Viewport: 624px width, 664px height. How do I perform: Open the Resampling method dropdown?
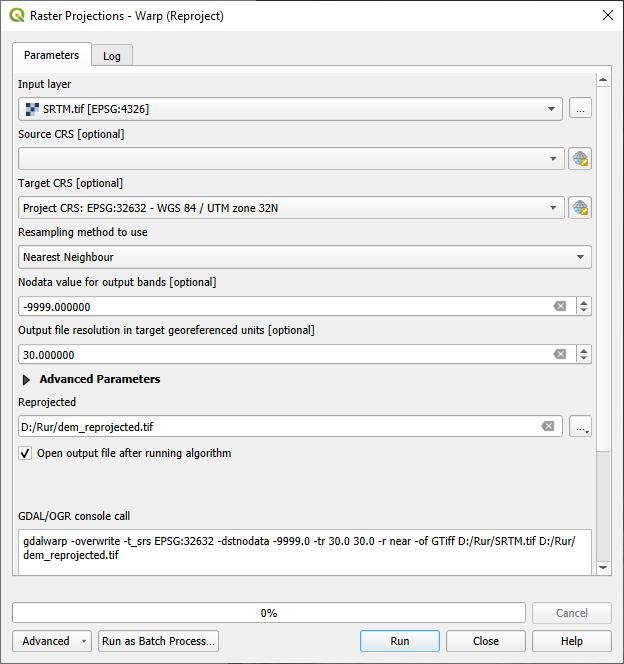coord(305,257)
